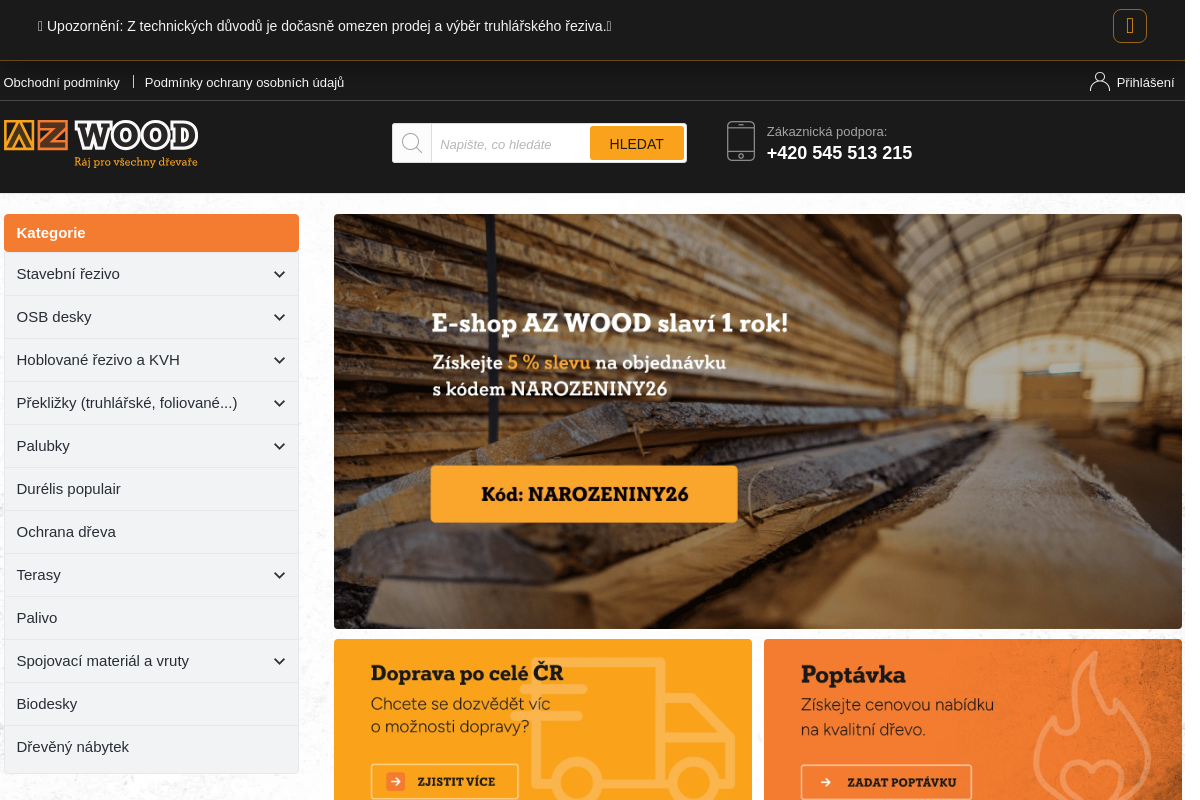The image size is (1200, 800).
Task: Click the Ráj pro všechny dřevaře tagline
Action: tap(136, 161)
